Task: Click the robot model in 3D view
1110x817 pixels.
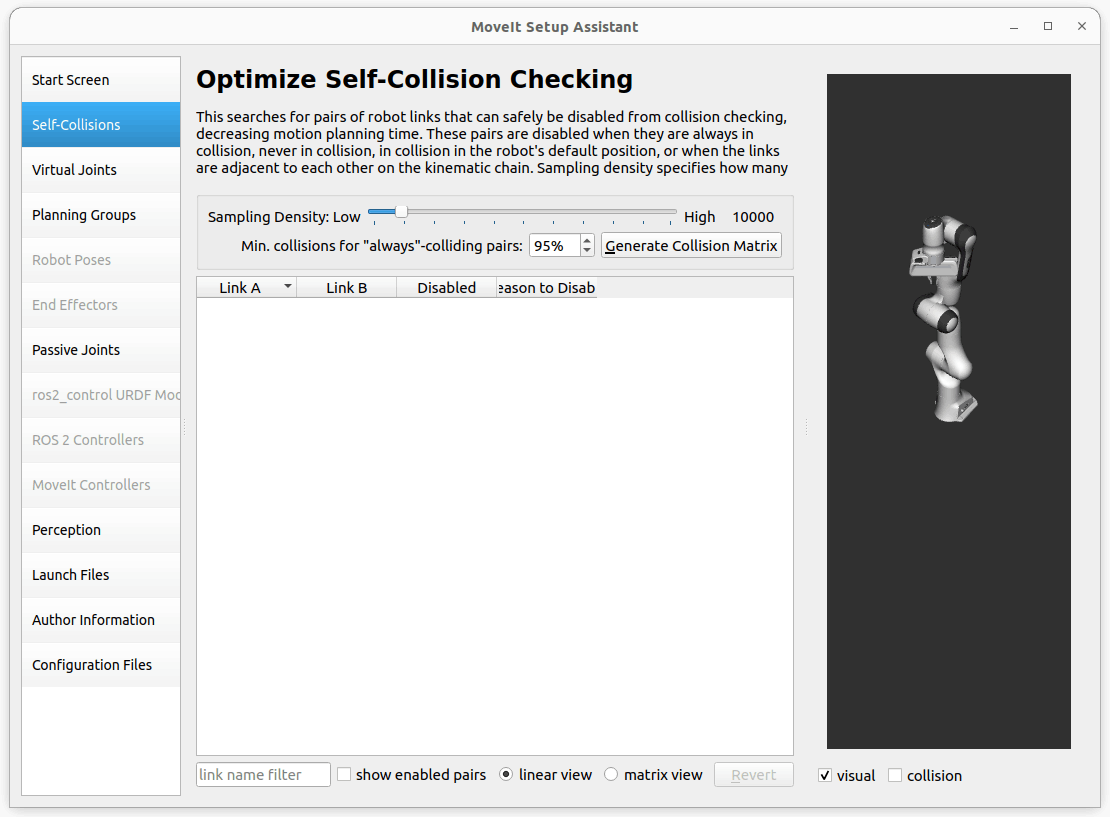Action: pyautogui.click(x=944, y=320)
